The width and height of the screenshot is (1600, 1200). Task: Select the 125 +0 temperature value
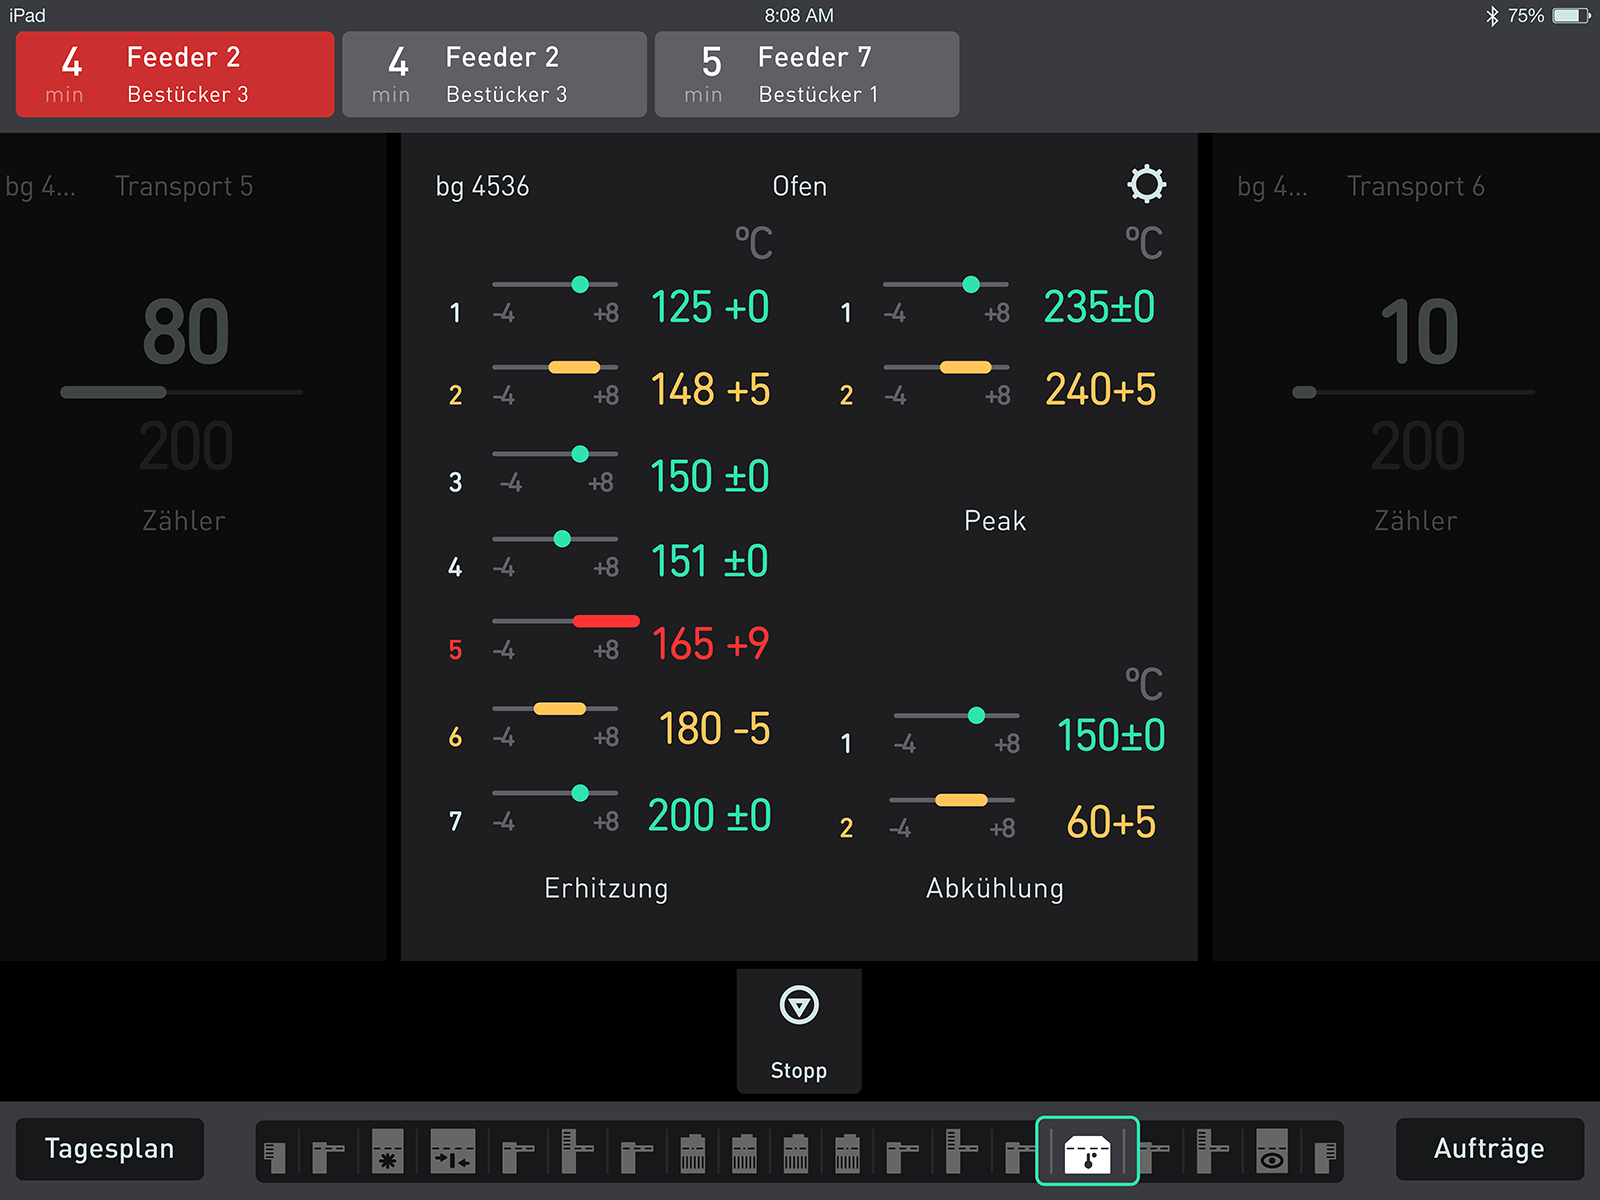pyautogui.click(x=710, y=307)
